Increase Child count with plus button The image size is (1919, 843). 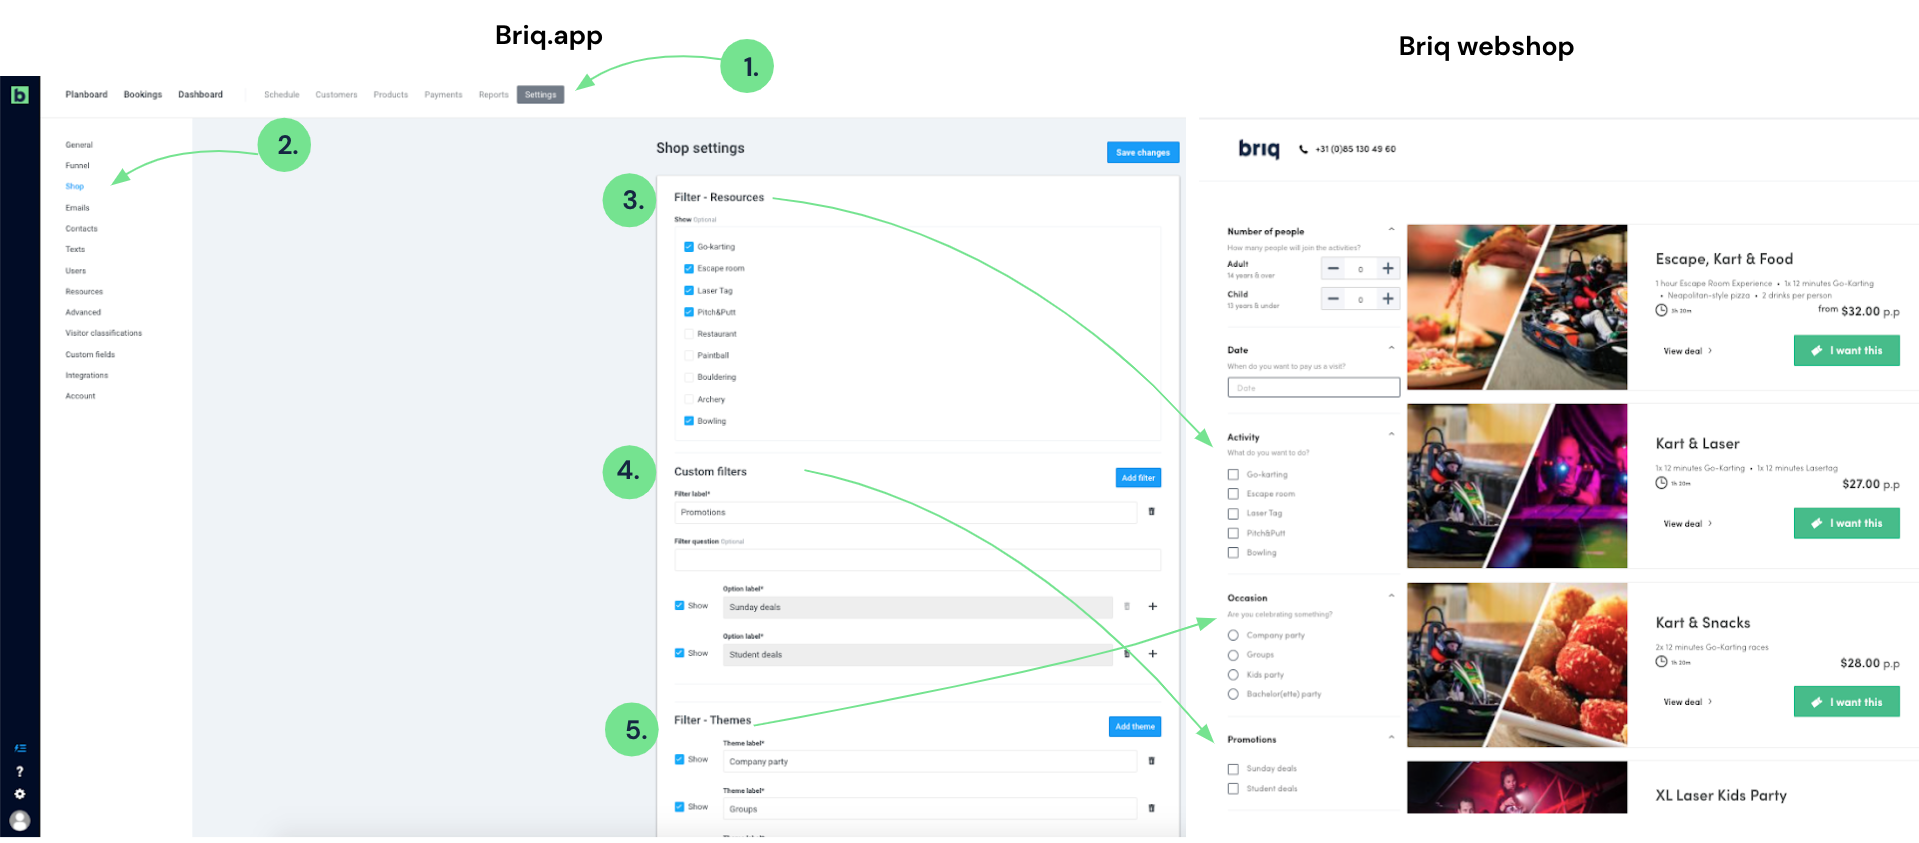coord(1388,298)
